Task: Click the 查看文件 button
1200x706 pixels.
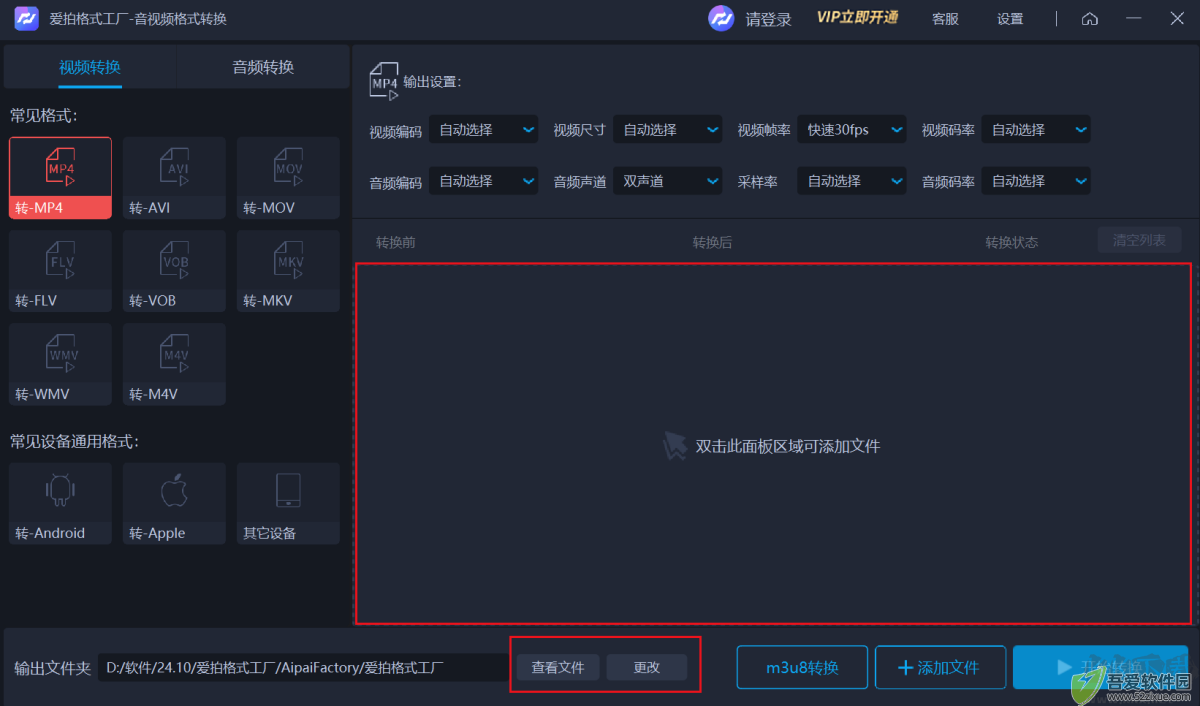Action: click(558, 667)
